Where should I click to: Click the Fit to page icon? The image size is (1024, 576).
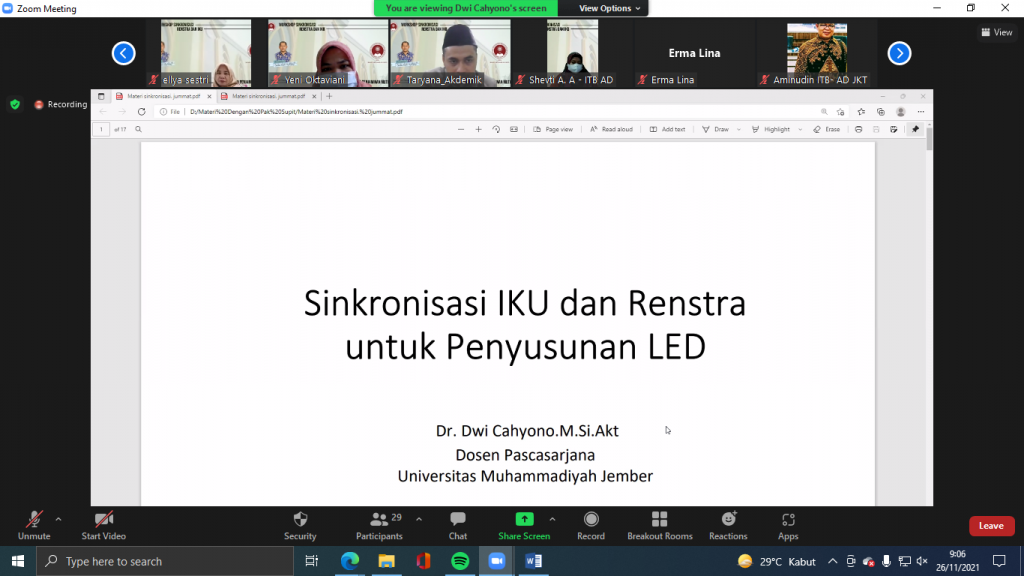[x=514, y=129]
